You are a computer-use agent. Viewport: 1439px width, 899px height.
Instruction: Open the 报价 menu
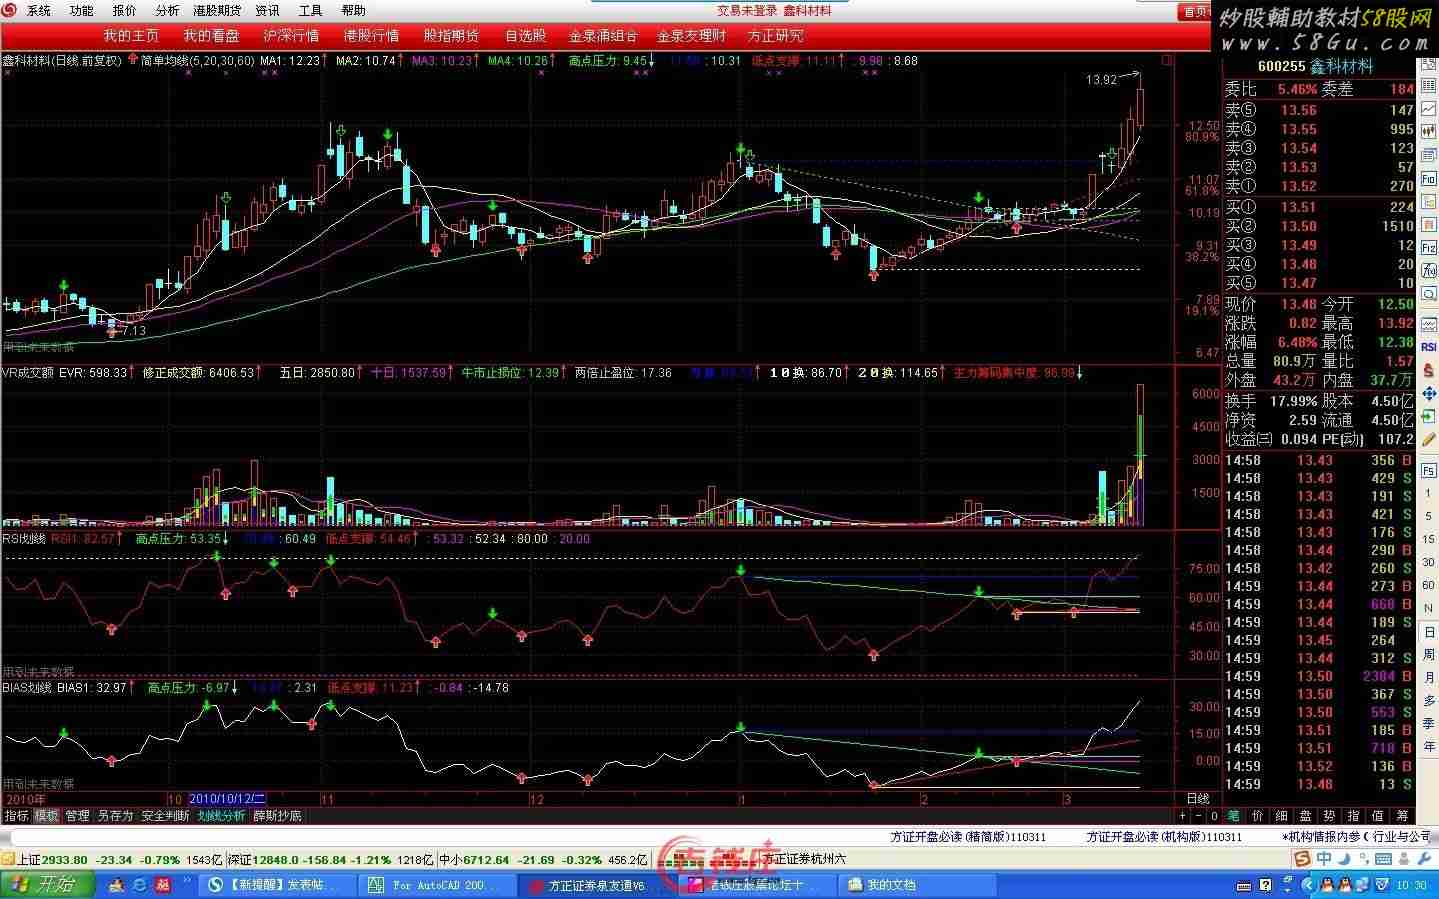[125, 11]
